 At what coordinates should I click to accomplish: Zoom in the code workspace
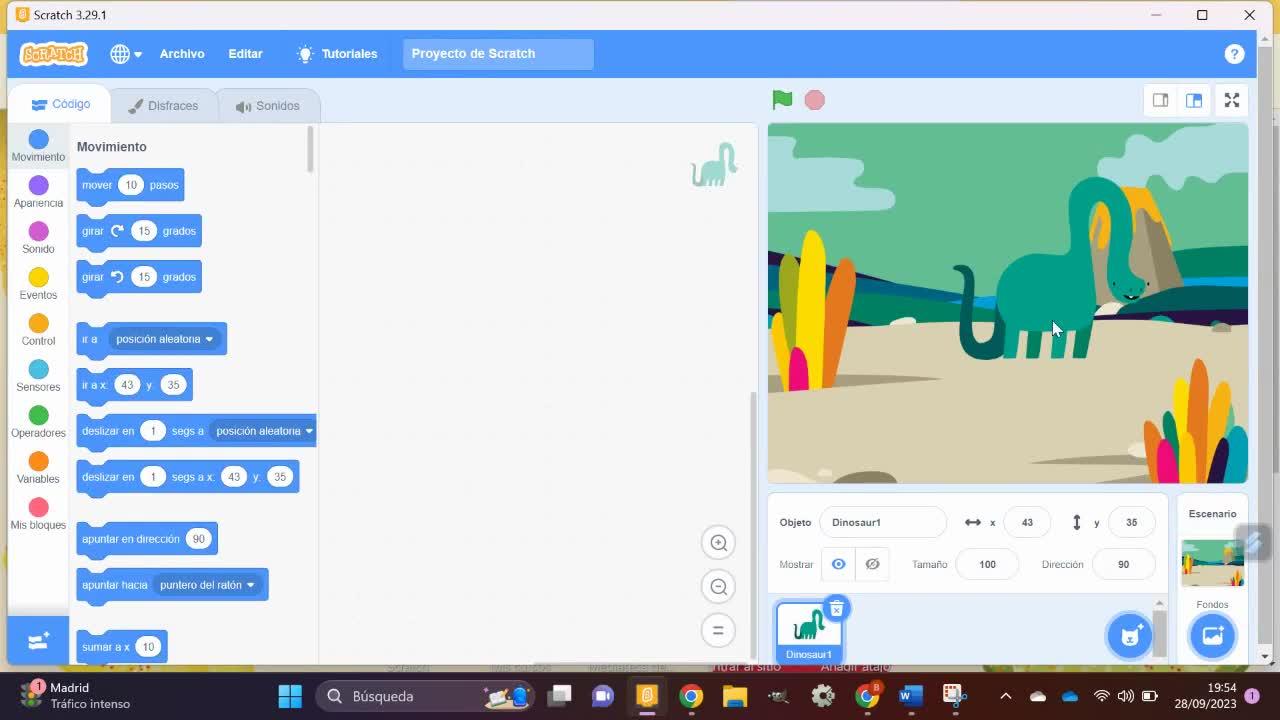718,543
